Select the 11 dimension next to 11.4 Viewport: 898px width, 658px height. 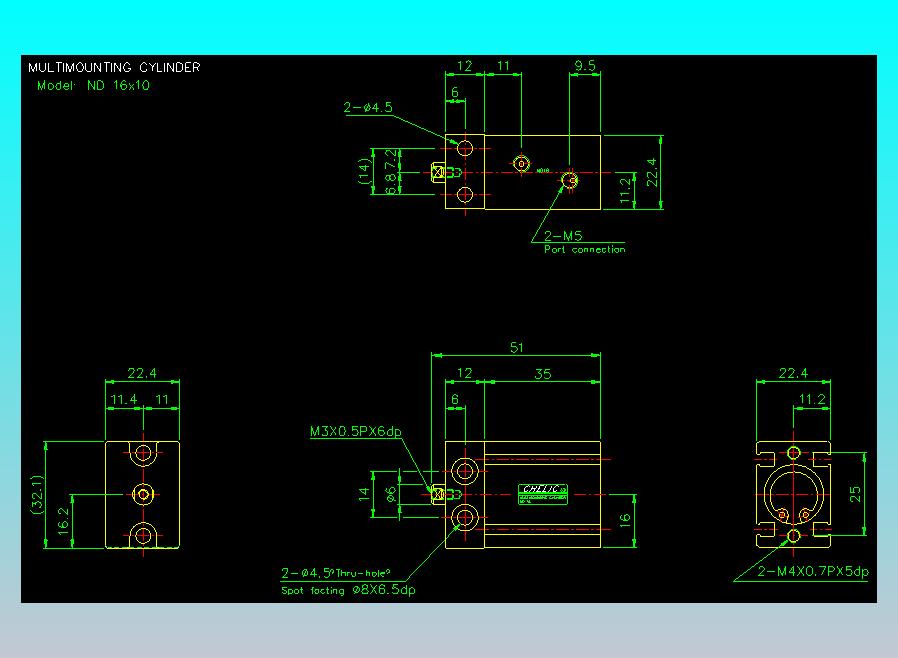(162, 399)
